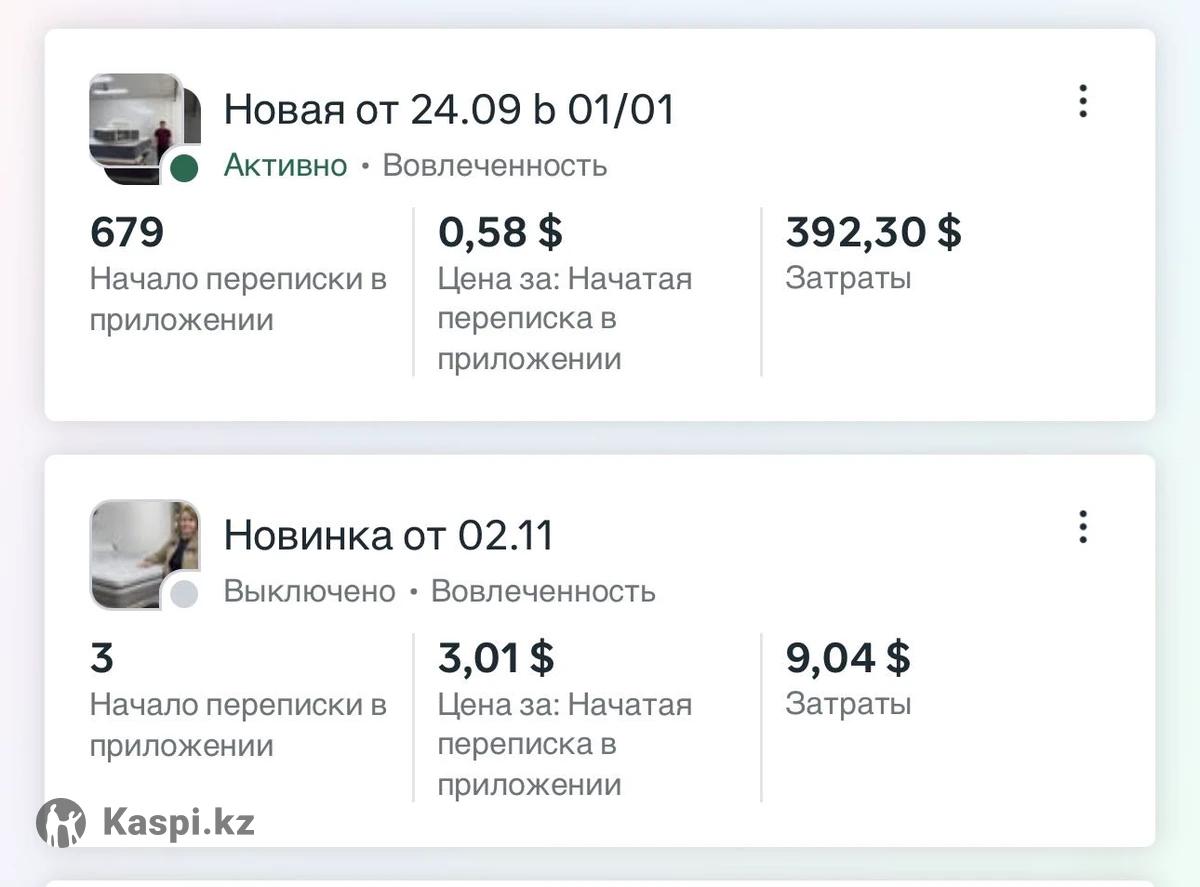This screenshot has width=1200, height=887.
Task: Open thumbnail of Новая от 24.09 ad
Action: [140, 124]
